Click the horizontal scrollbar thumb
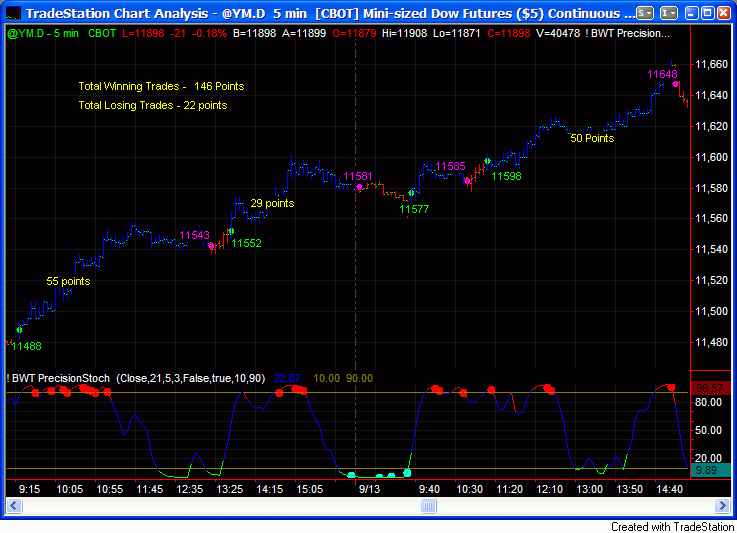737x533 pixels. [x=428, y=506]
